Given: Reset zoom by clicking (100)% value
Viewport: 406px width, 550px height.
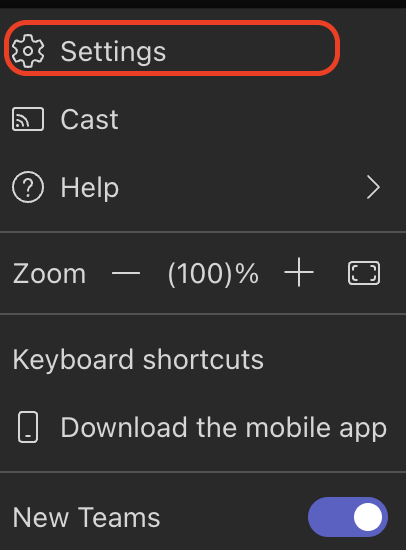Looking at the screenshot, I should click(213, 273).
